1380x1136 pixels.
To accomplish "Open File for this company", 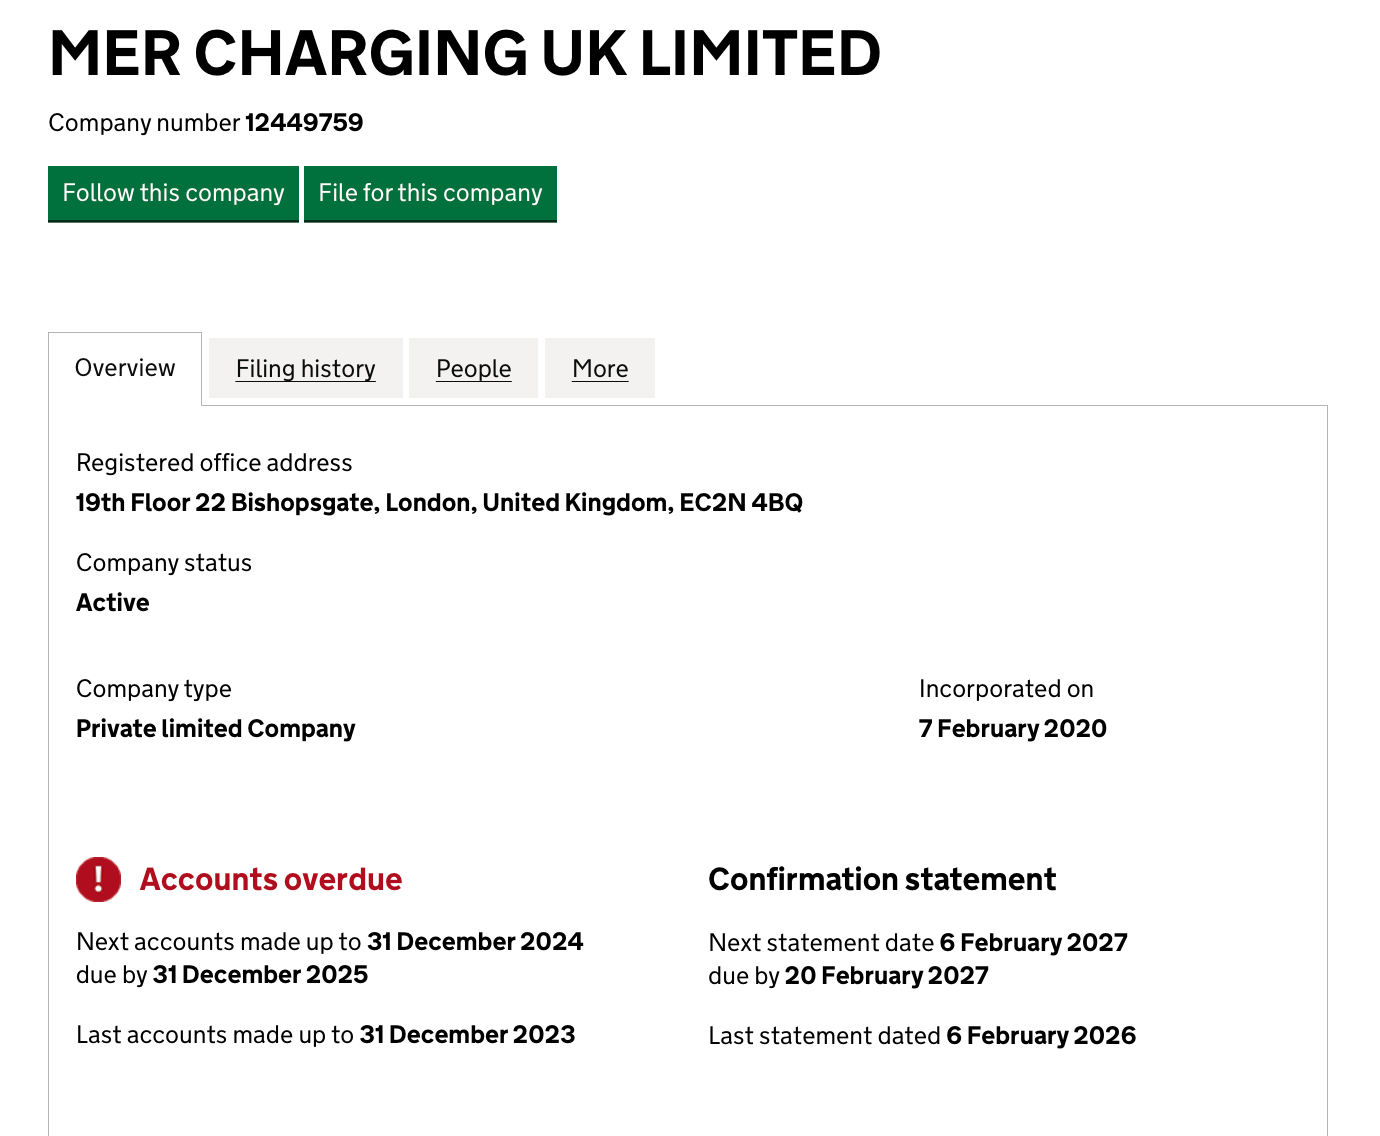I will point(430,193).
